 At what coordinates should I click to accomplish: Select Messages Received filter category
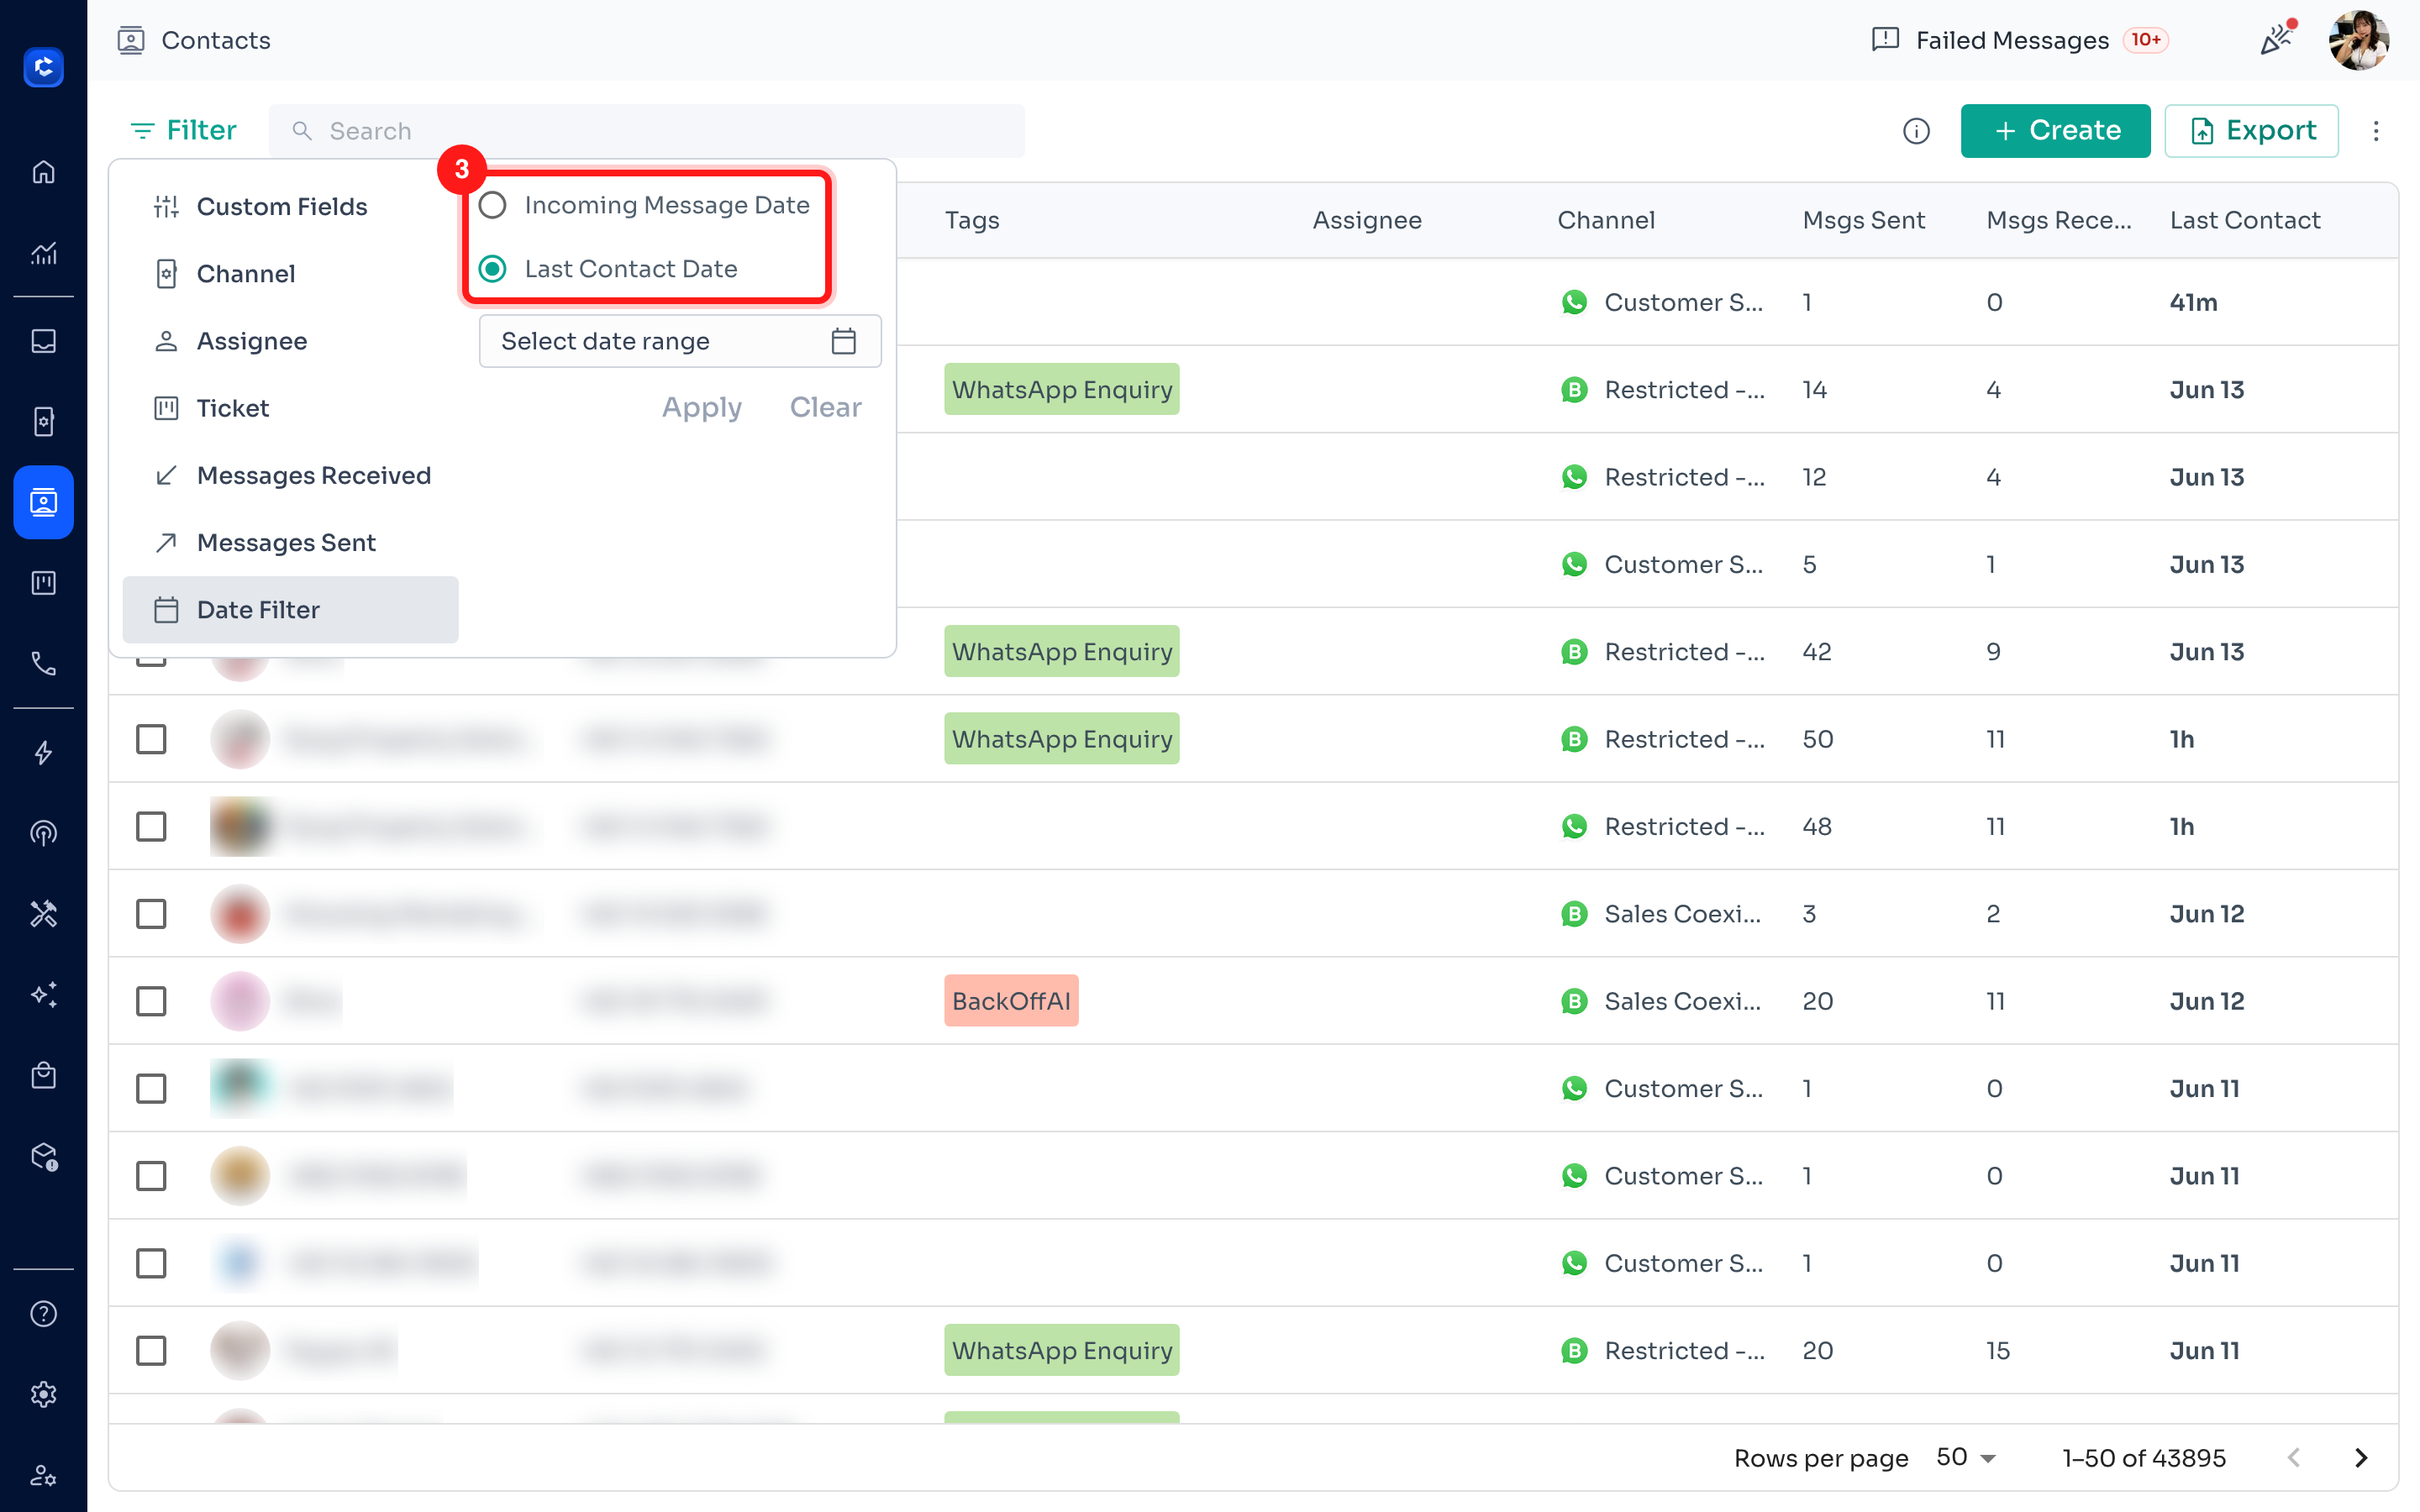290,475
